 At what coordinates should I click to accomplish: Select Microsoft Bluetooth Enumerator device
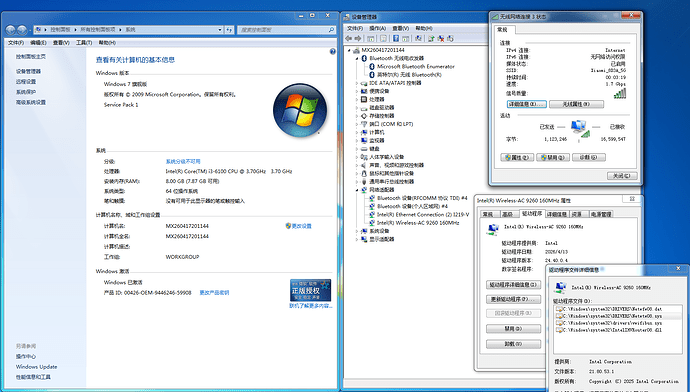tap(416, 66)
